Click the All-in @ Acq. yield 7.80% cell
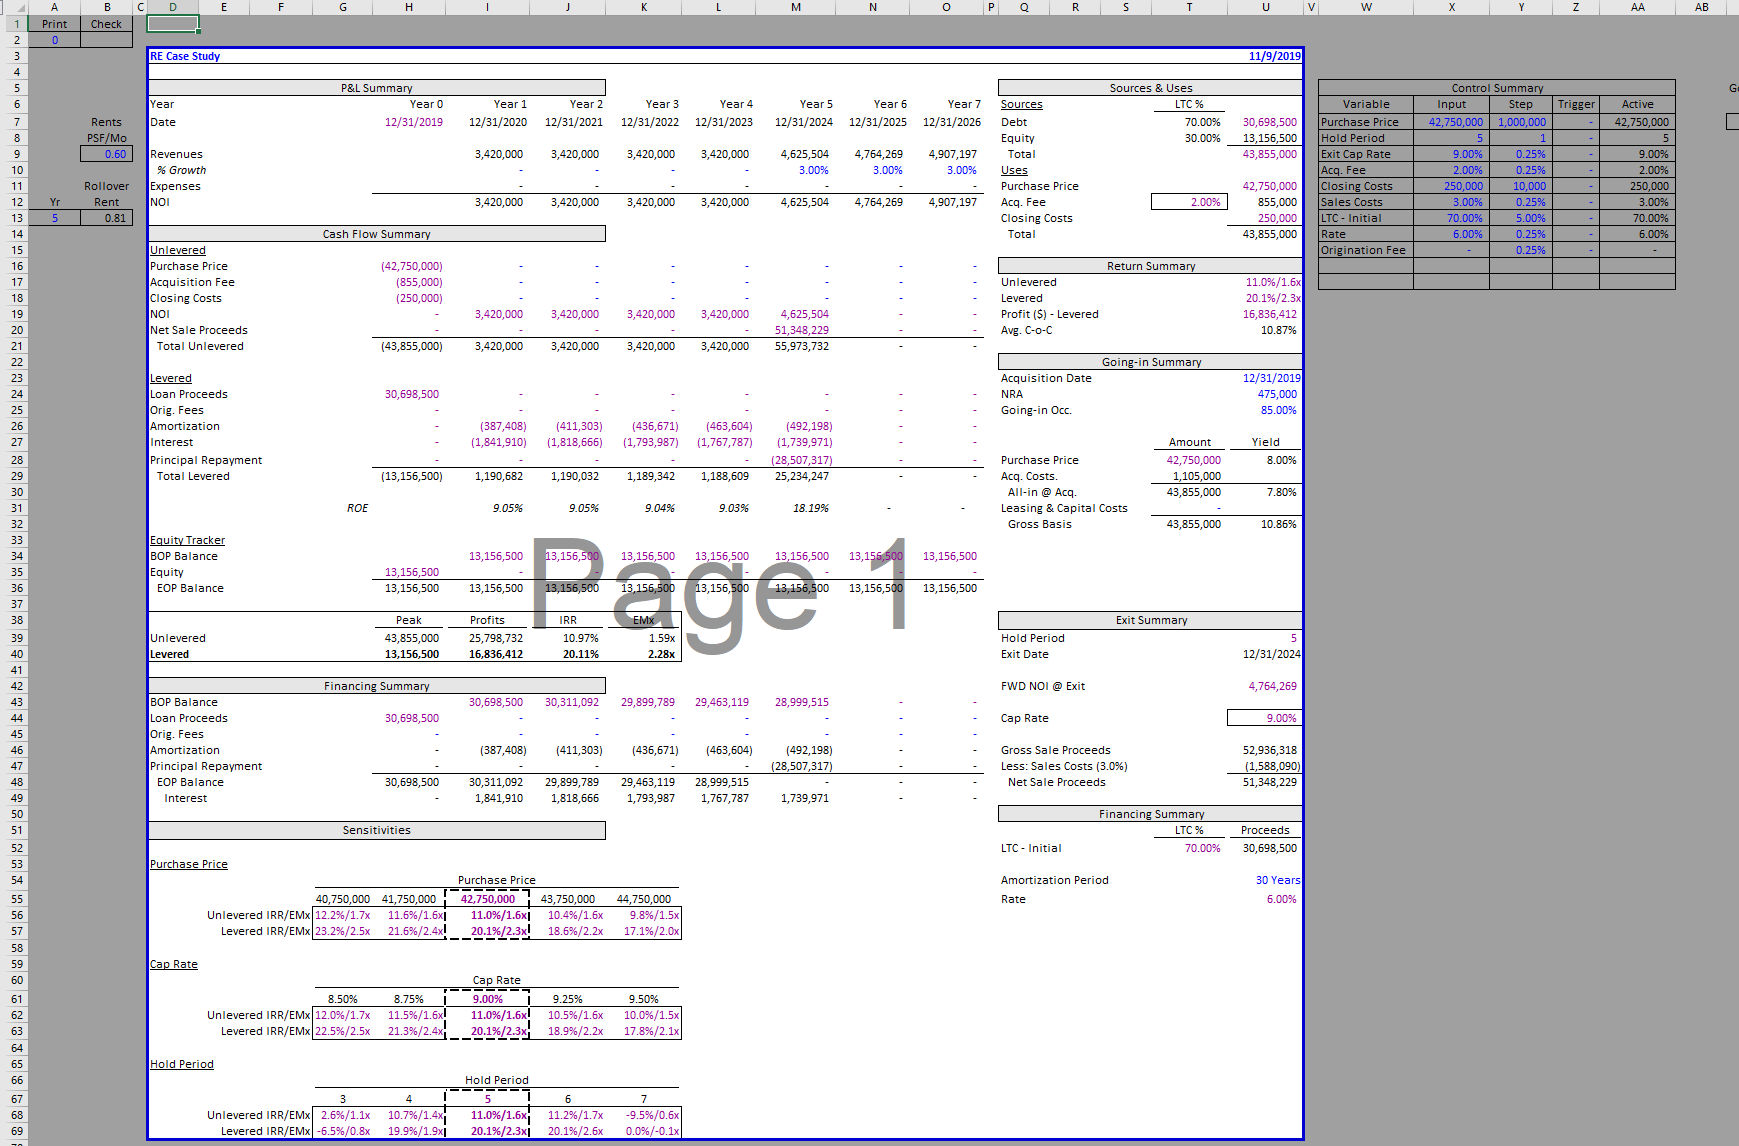The image size is (1739, 1146). tap(1282, 492)
